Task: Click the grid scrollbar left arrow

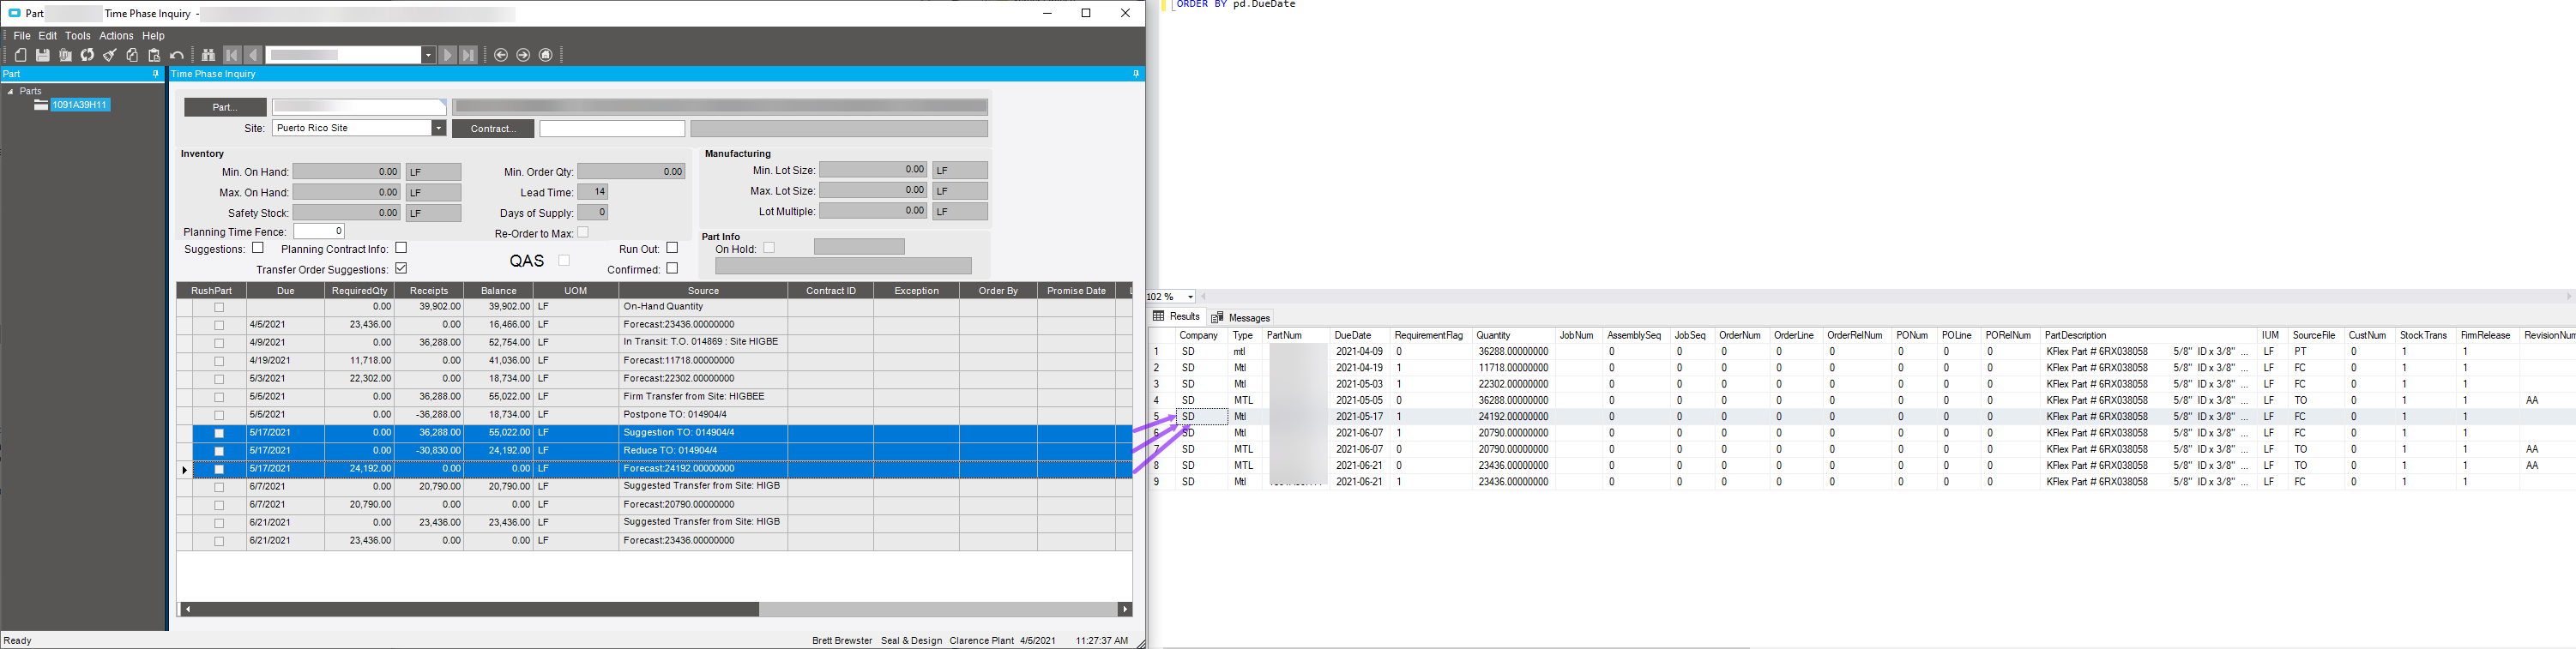Action: [187, 609]
